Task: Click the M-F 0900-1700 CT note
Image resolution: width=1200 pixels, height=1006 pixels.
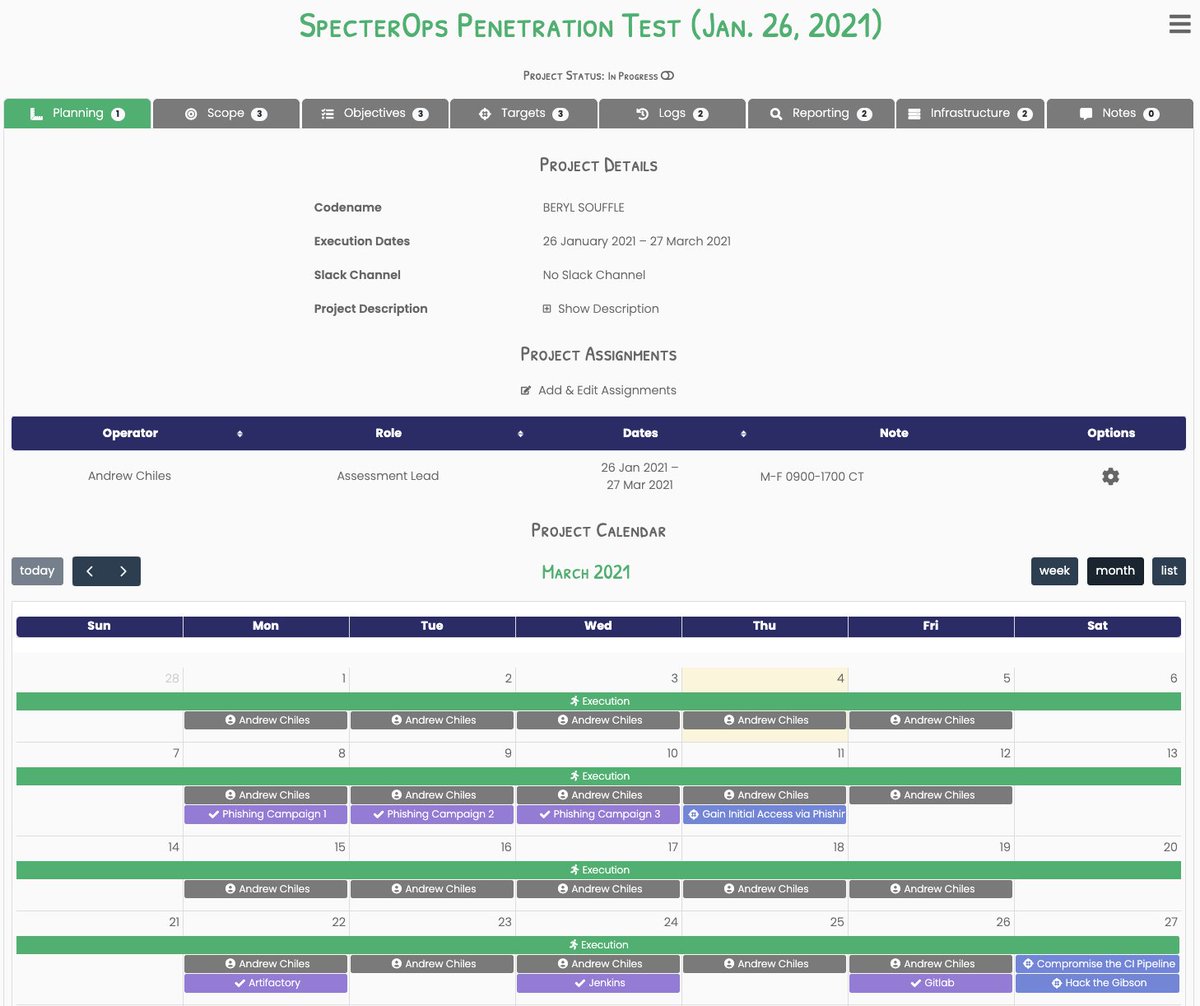Action: pyautogui.click(x=812, y=477)
